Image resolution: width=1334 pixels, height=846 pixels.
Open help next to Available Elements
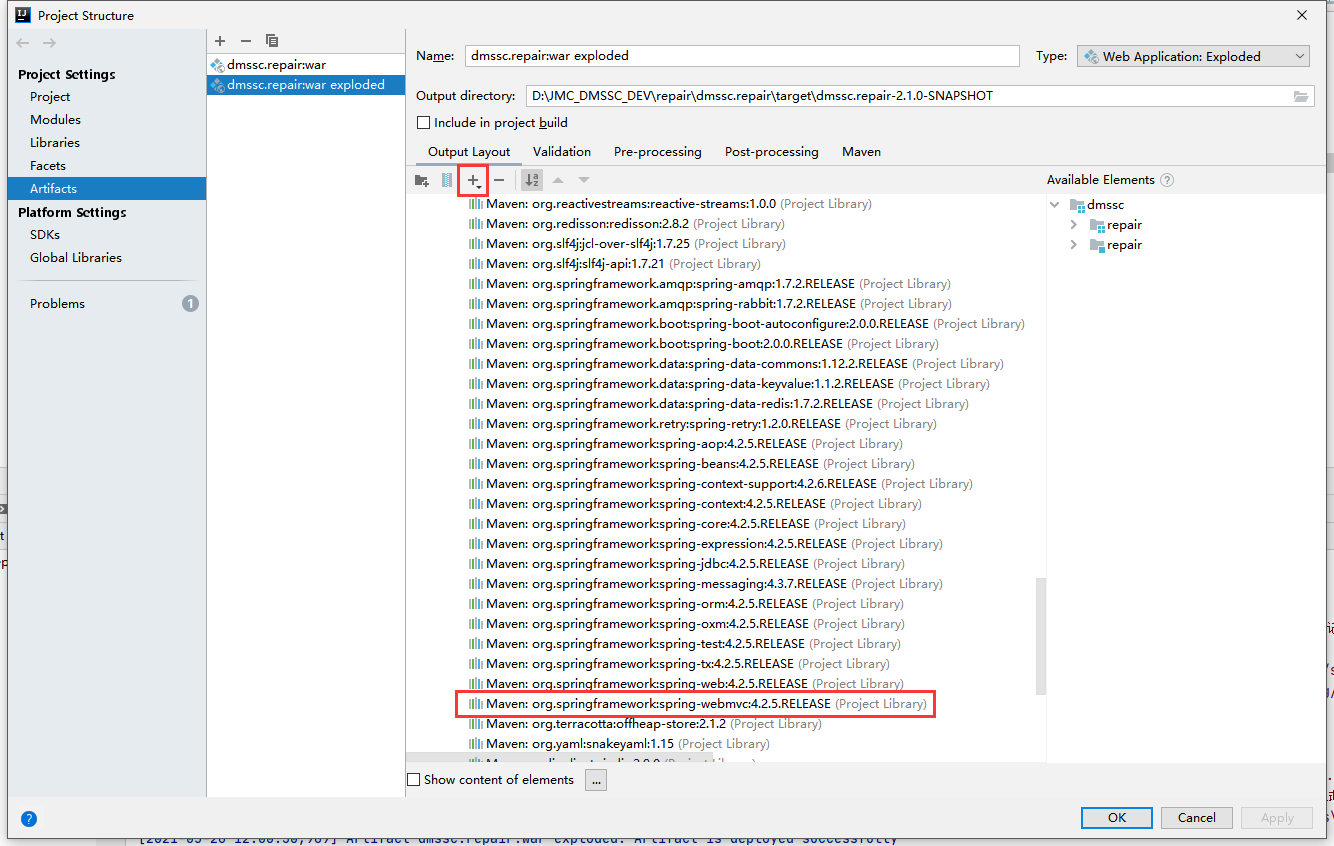[x=1167, y=180]
